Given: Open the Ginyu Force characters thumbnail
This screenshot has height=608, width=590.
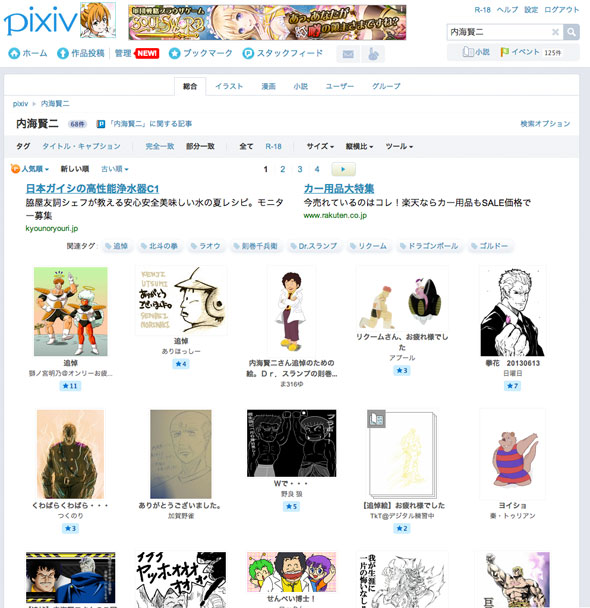Looking at the screenshot, I should tap(71, 311).
